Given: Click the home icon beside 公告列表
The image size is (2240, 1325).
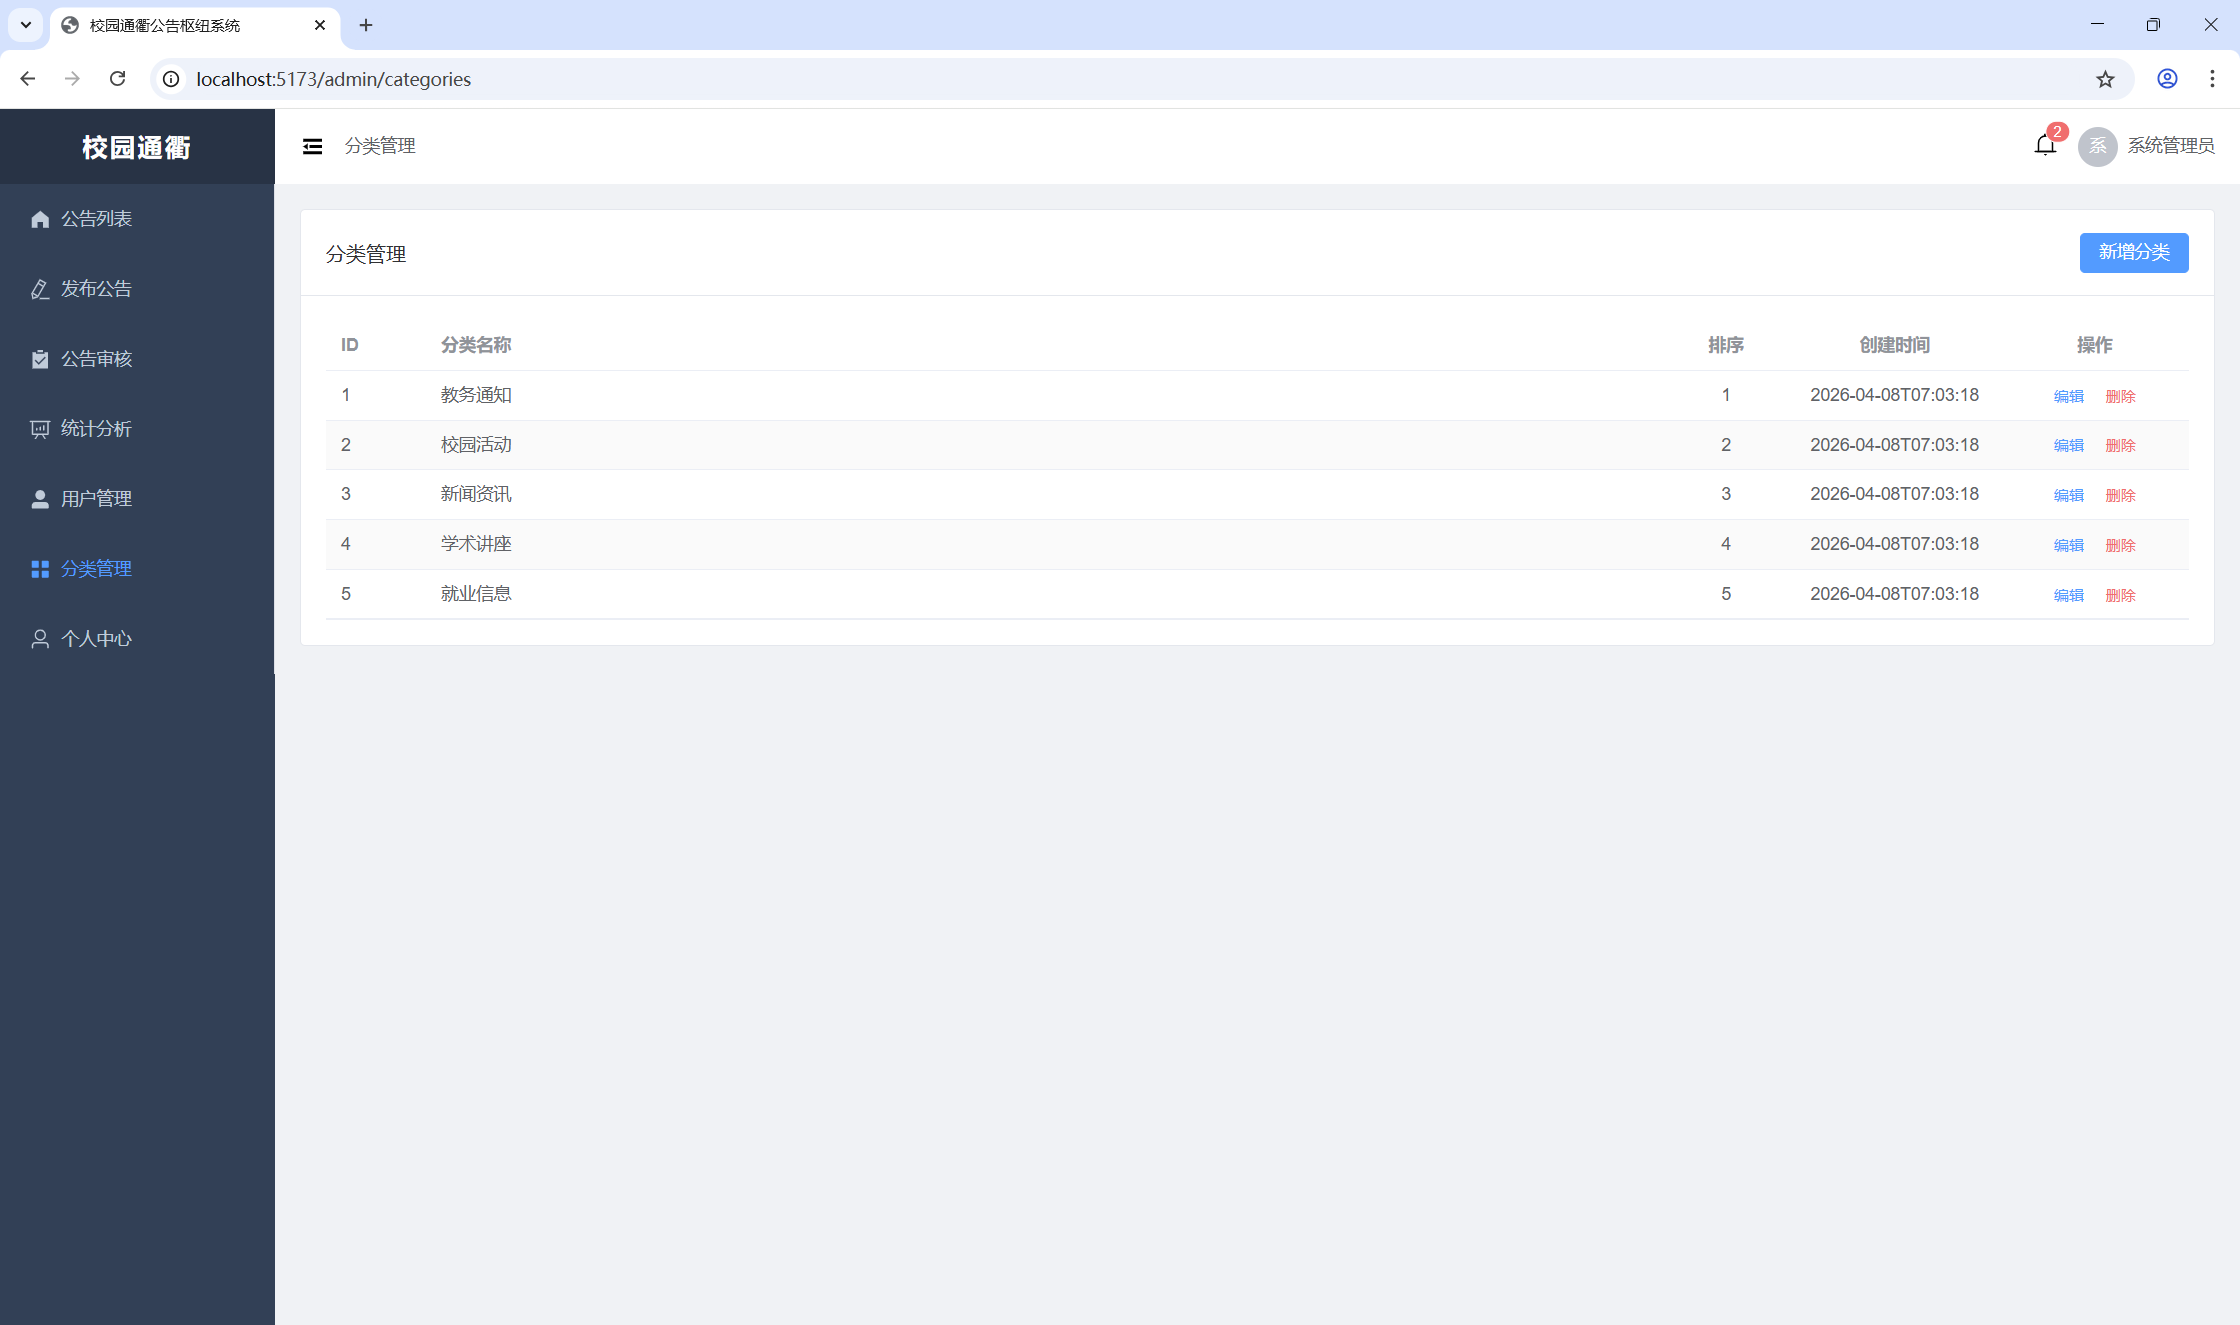Looking at the screenshot, I should [x=40, y=219].
